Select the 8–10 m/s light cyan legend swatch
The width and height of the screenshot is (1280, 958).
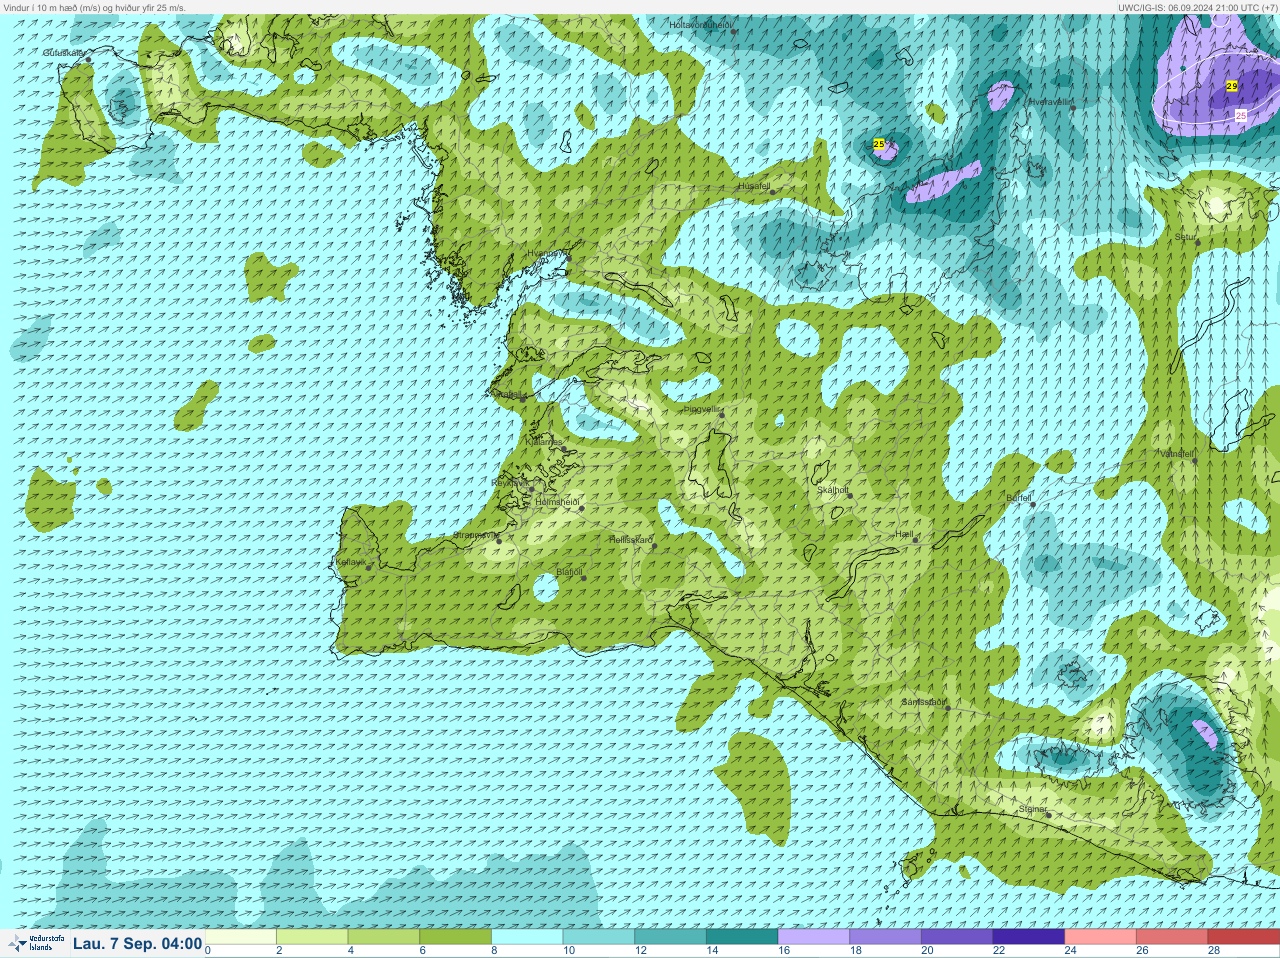(x=527, y=937)
